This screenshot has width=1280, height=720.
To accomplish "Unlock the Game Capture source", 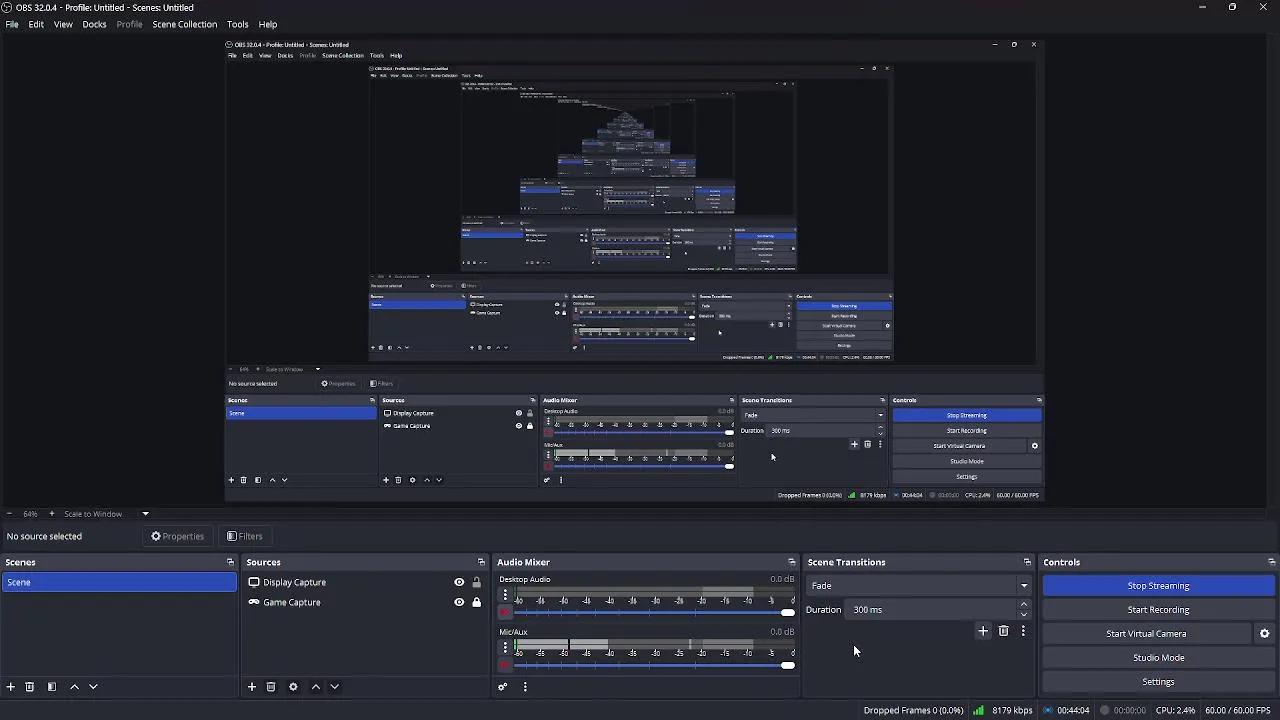I will [x=476, y=602].
